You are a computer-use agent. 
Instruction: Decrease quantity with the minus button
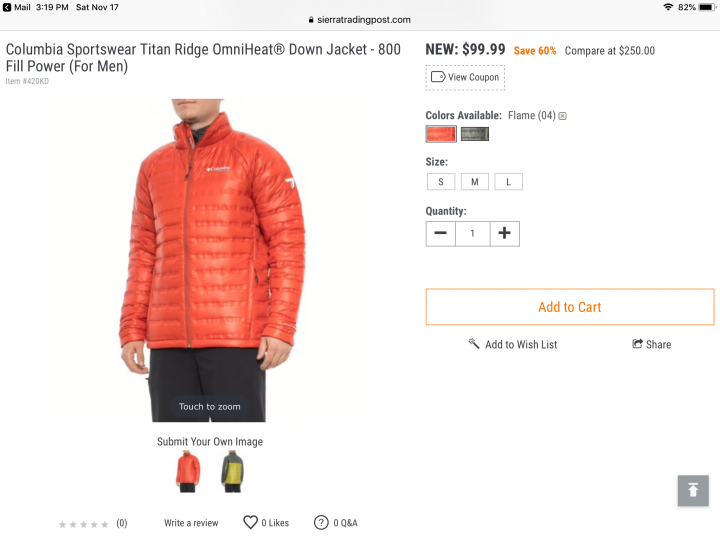(440, 233)
